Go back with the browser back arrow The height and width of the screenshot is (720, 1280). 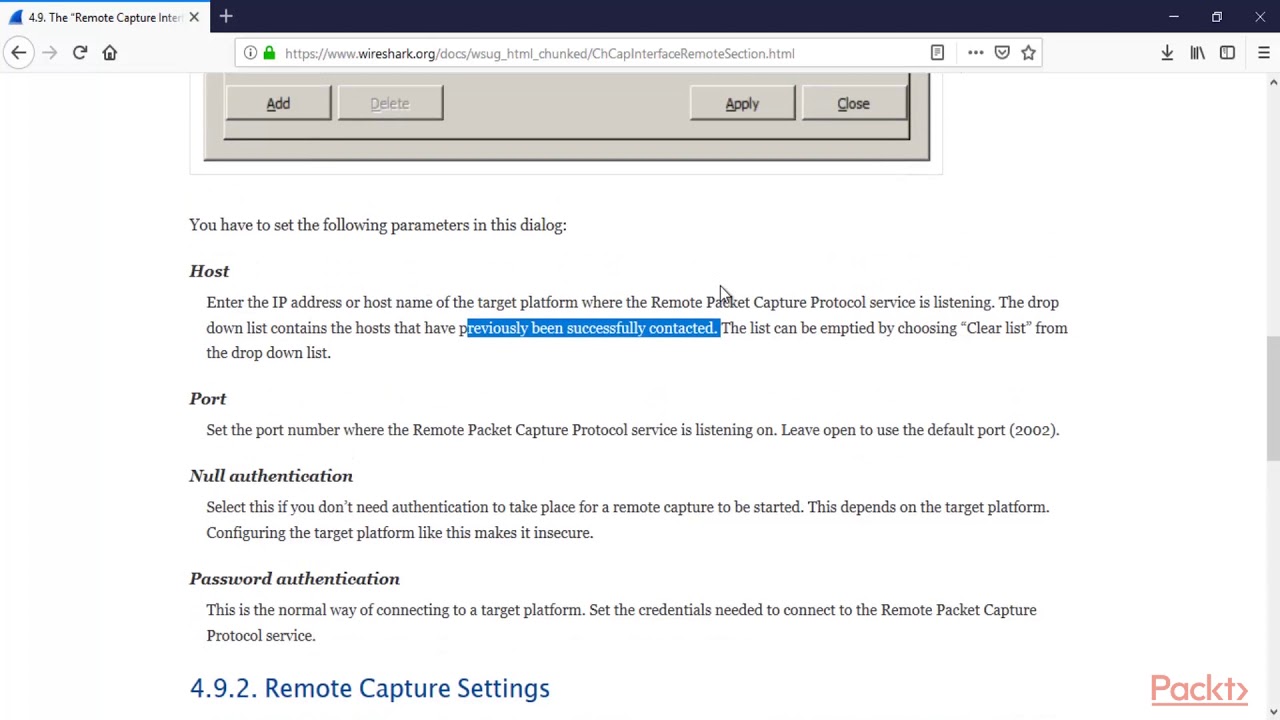[x=19, y=53]
